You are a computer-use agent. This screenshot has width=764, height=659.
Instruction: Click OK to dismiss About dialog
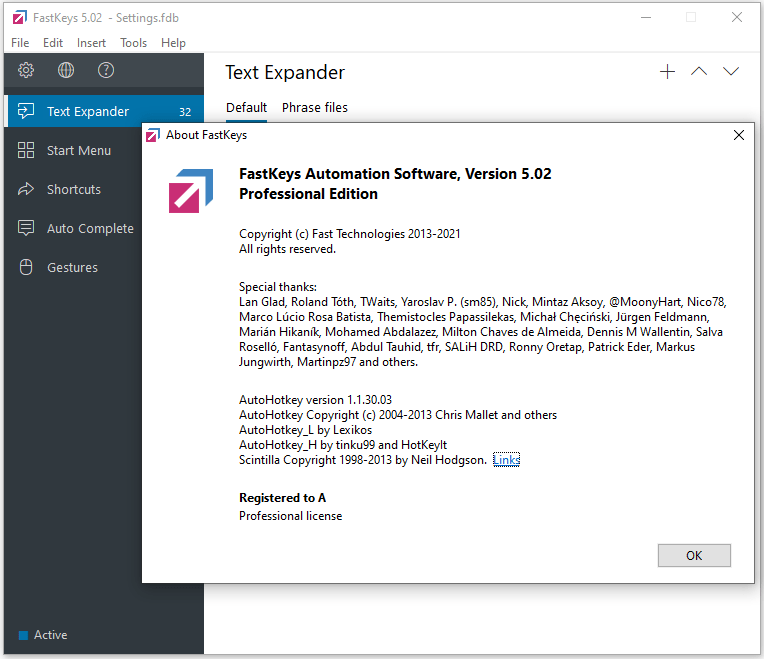tap(694, 555)
